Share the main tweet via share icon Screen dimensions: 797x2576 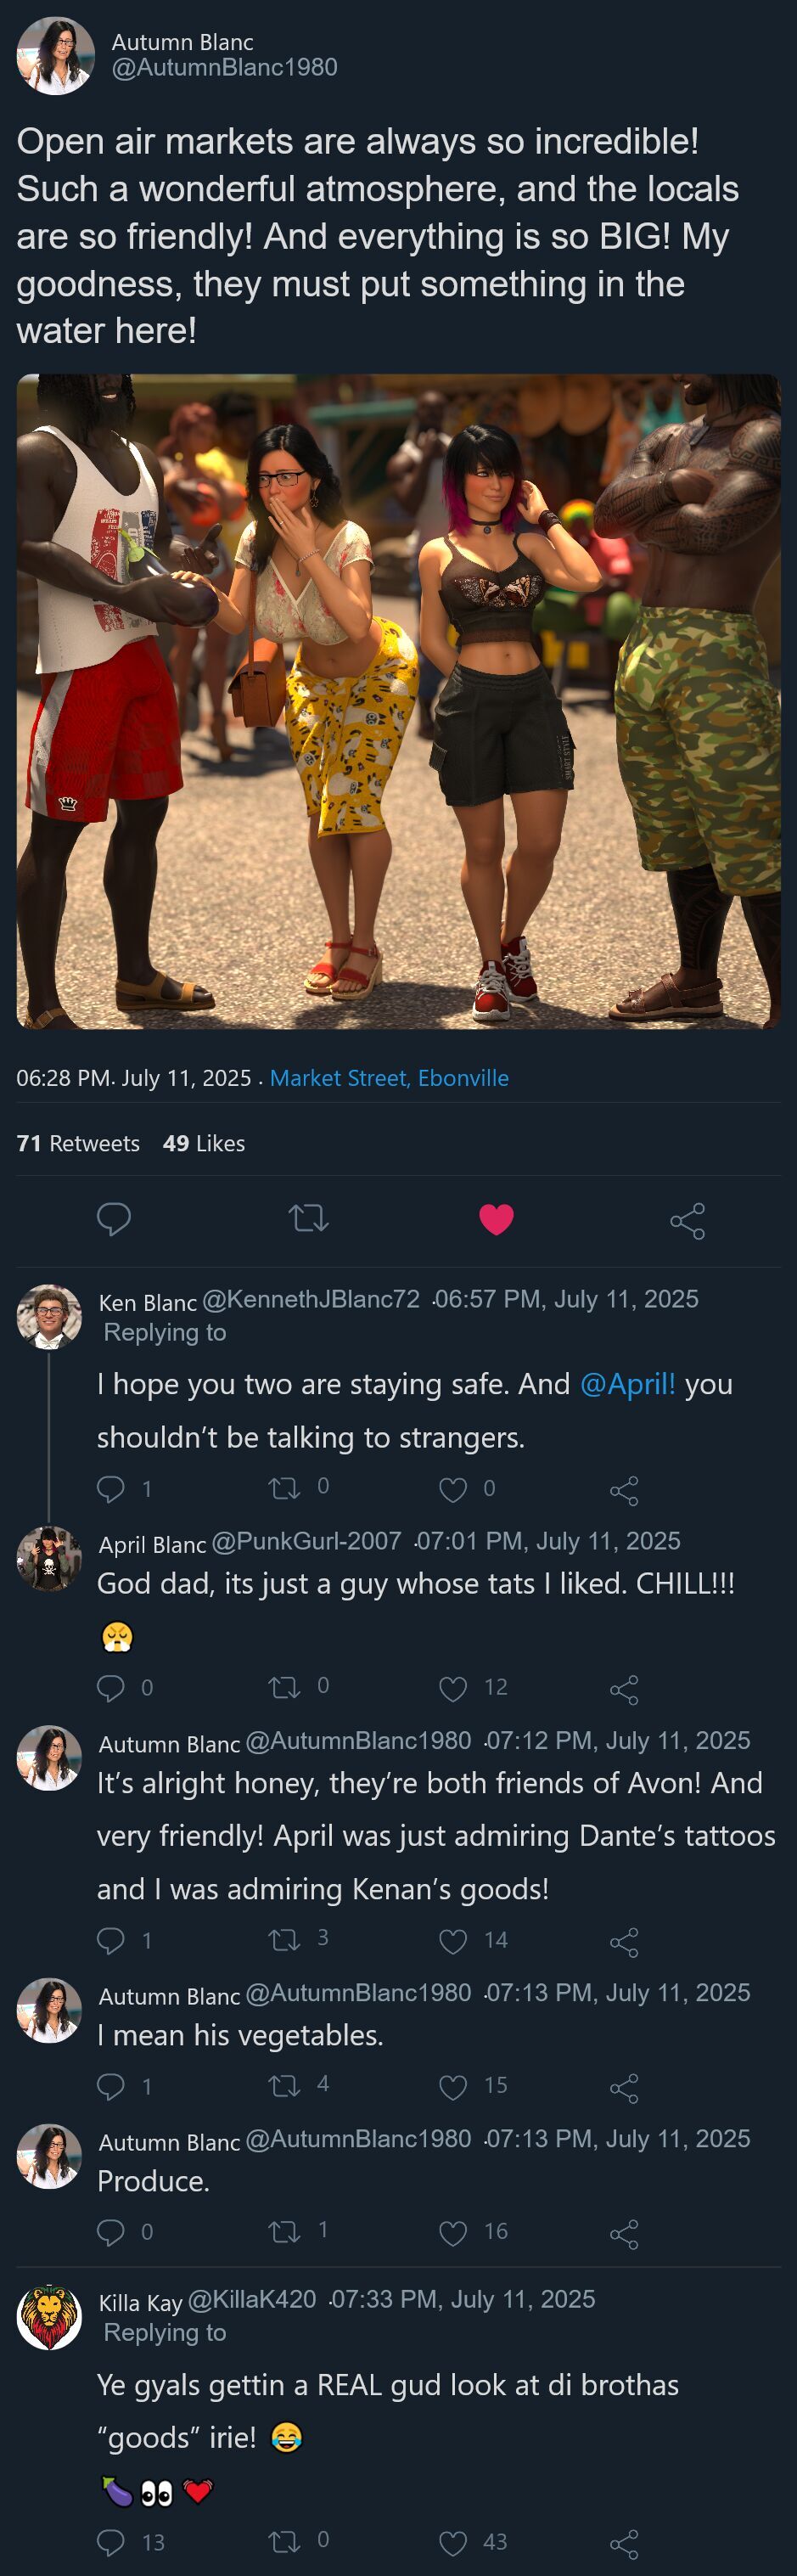point(687,1220)
